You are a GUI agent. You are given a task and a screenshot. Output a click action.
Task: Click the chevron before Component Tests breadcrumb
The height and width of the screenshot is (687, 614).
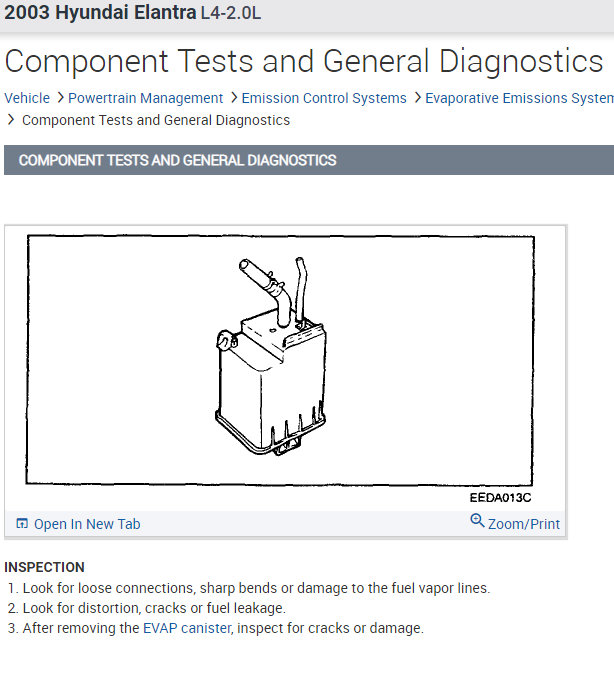(11, 120)
